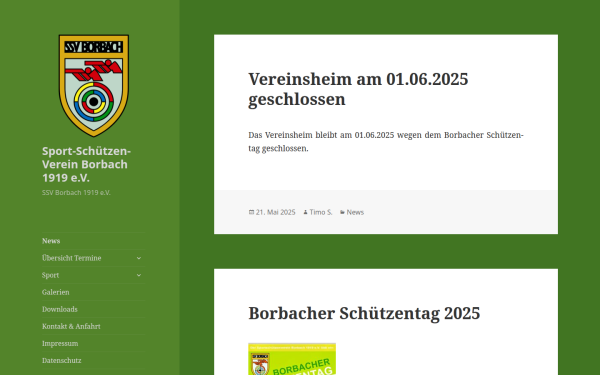The height and width of the screenshot is (375, 600).
Task: Open the Impressum page
Action: point(60,344)
